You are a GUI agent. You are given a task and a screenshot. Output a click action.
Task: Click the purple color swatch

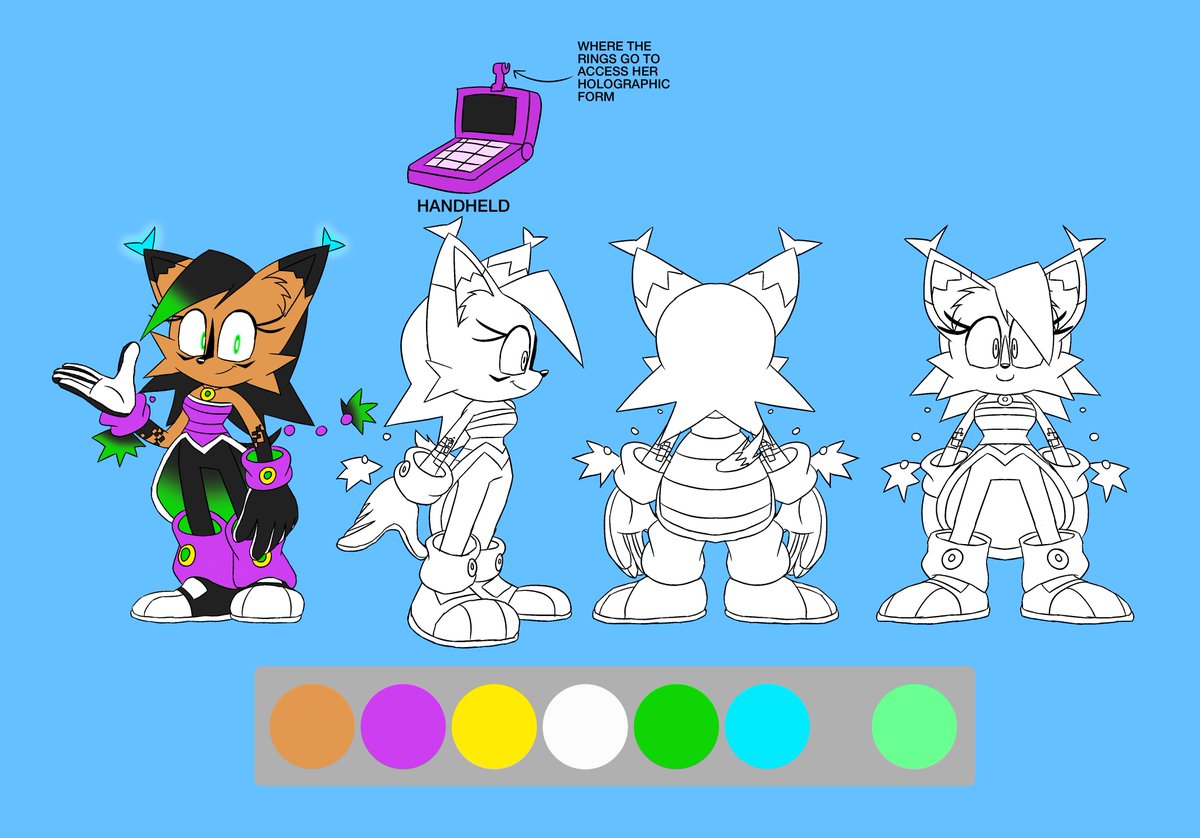coord(403,726)
